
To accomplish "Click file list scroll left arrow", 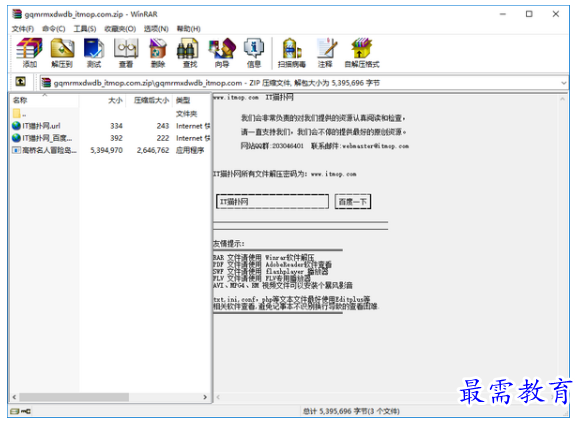I will click(14, 397).
